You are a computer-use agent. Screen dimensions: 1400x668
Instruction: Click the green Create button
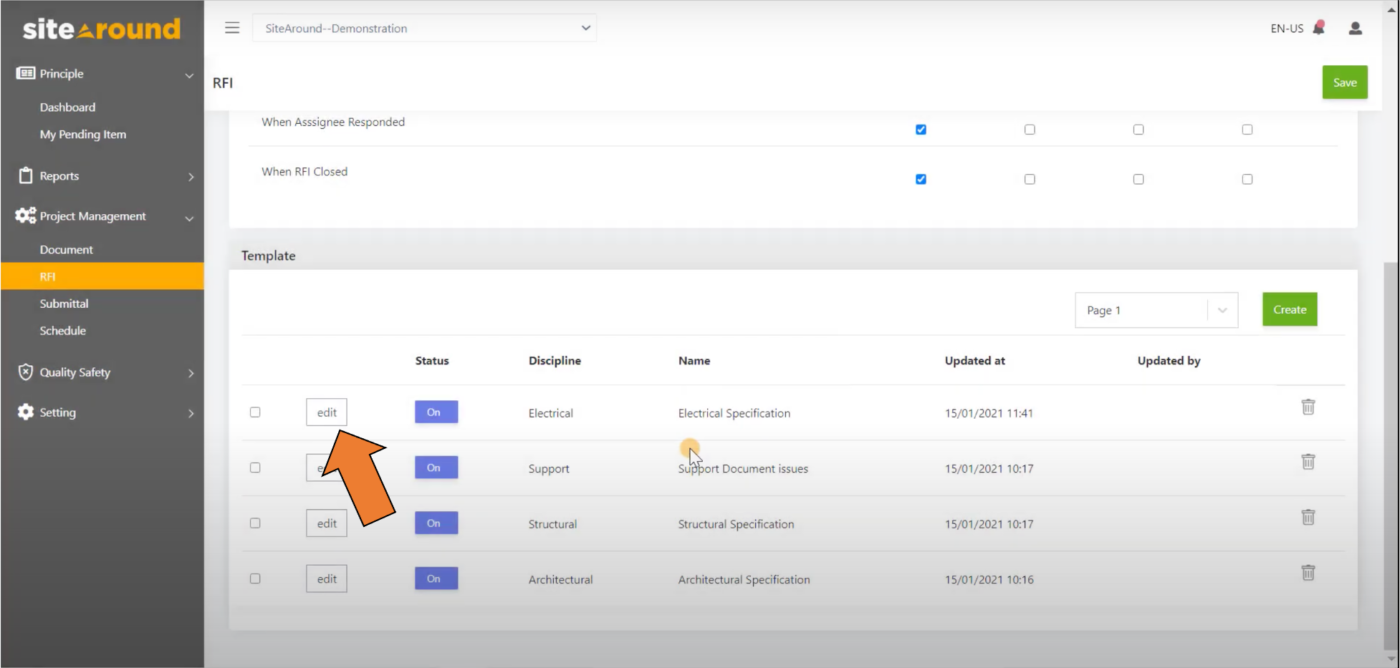[x=1289, y=309]
